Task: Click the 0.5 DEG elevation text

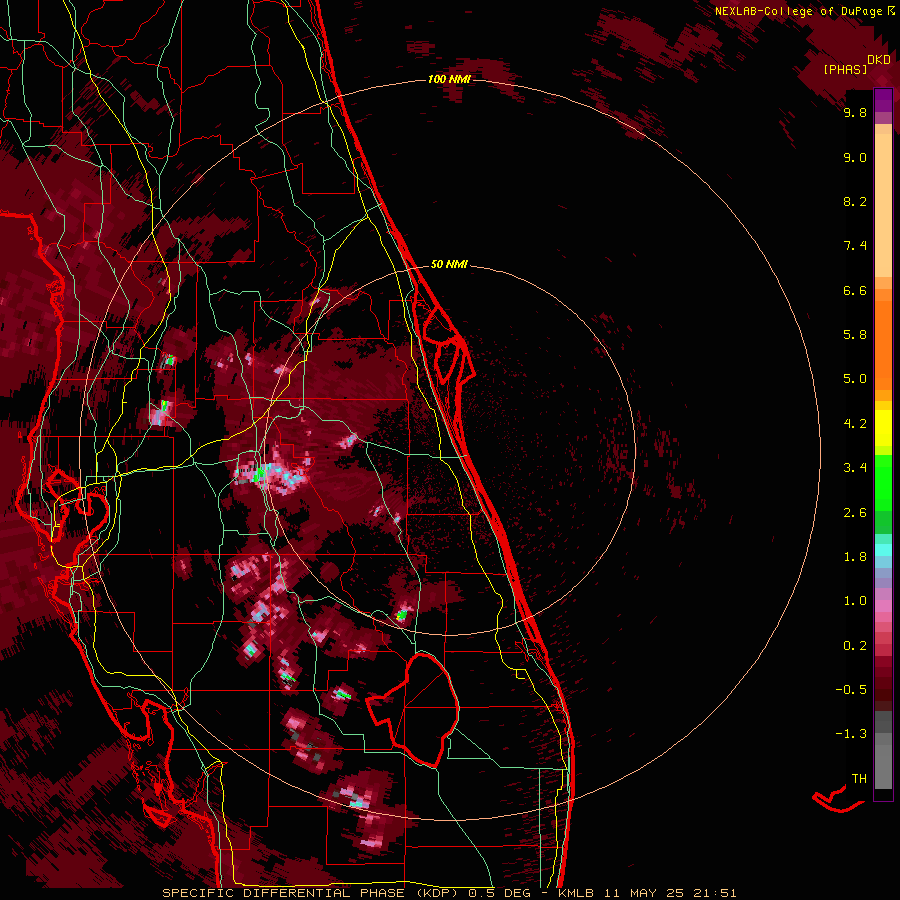Action: coord(501,893)
